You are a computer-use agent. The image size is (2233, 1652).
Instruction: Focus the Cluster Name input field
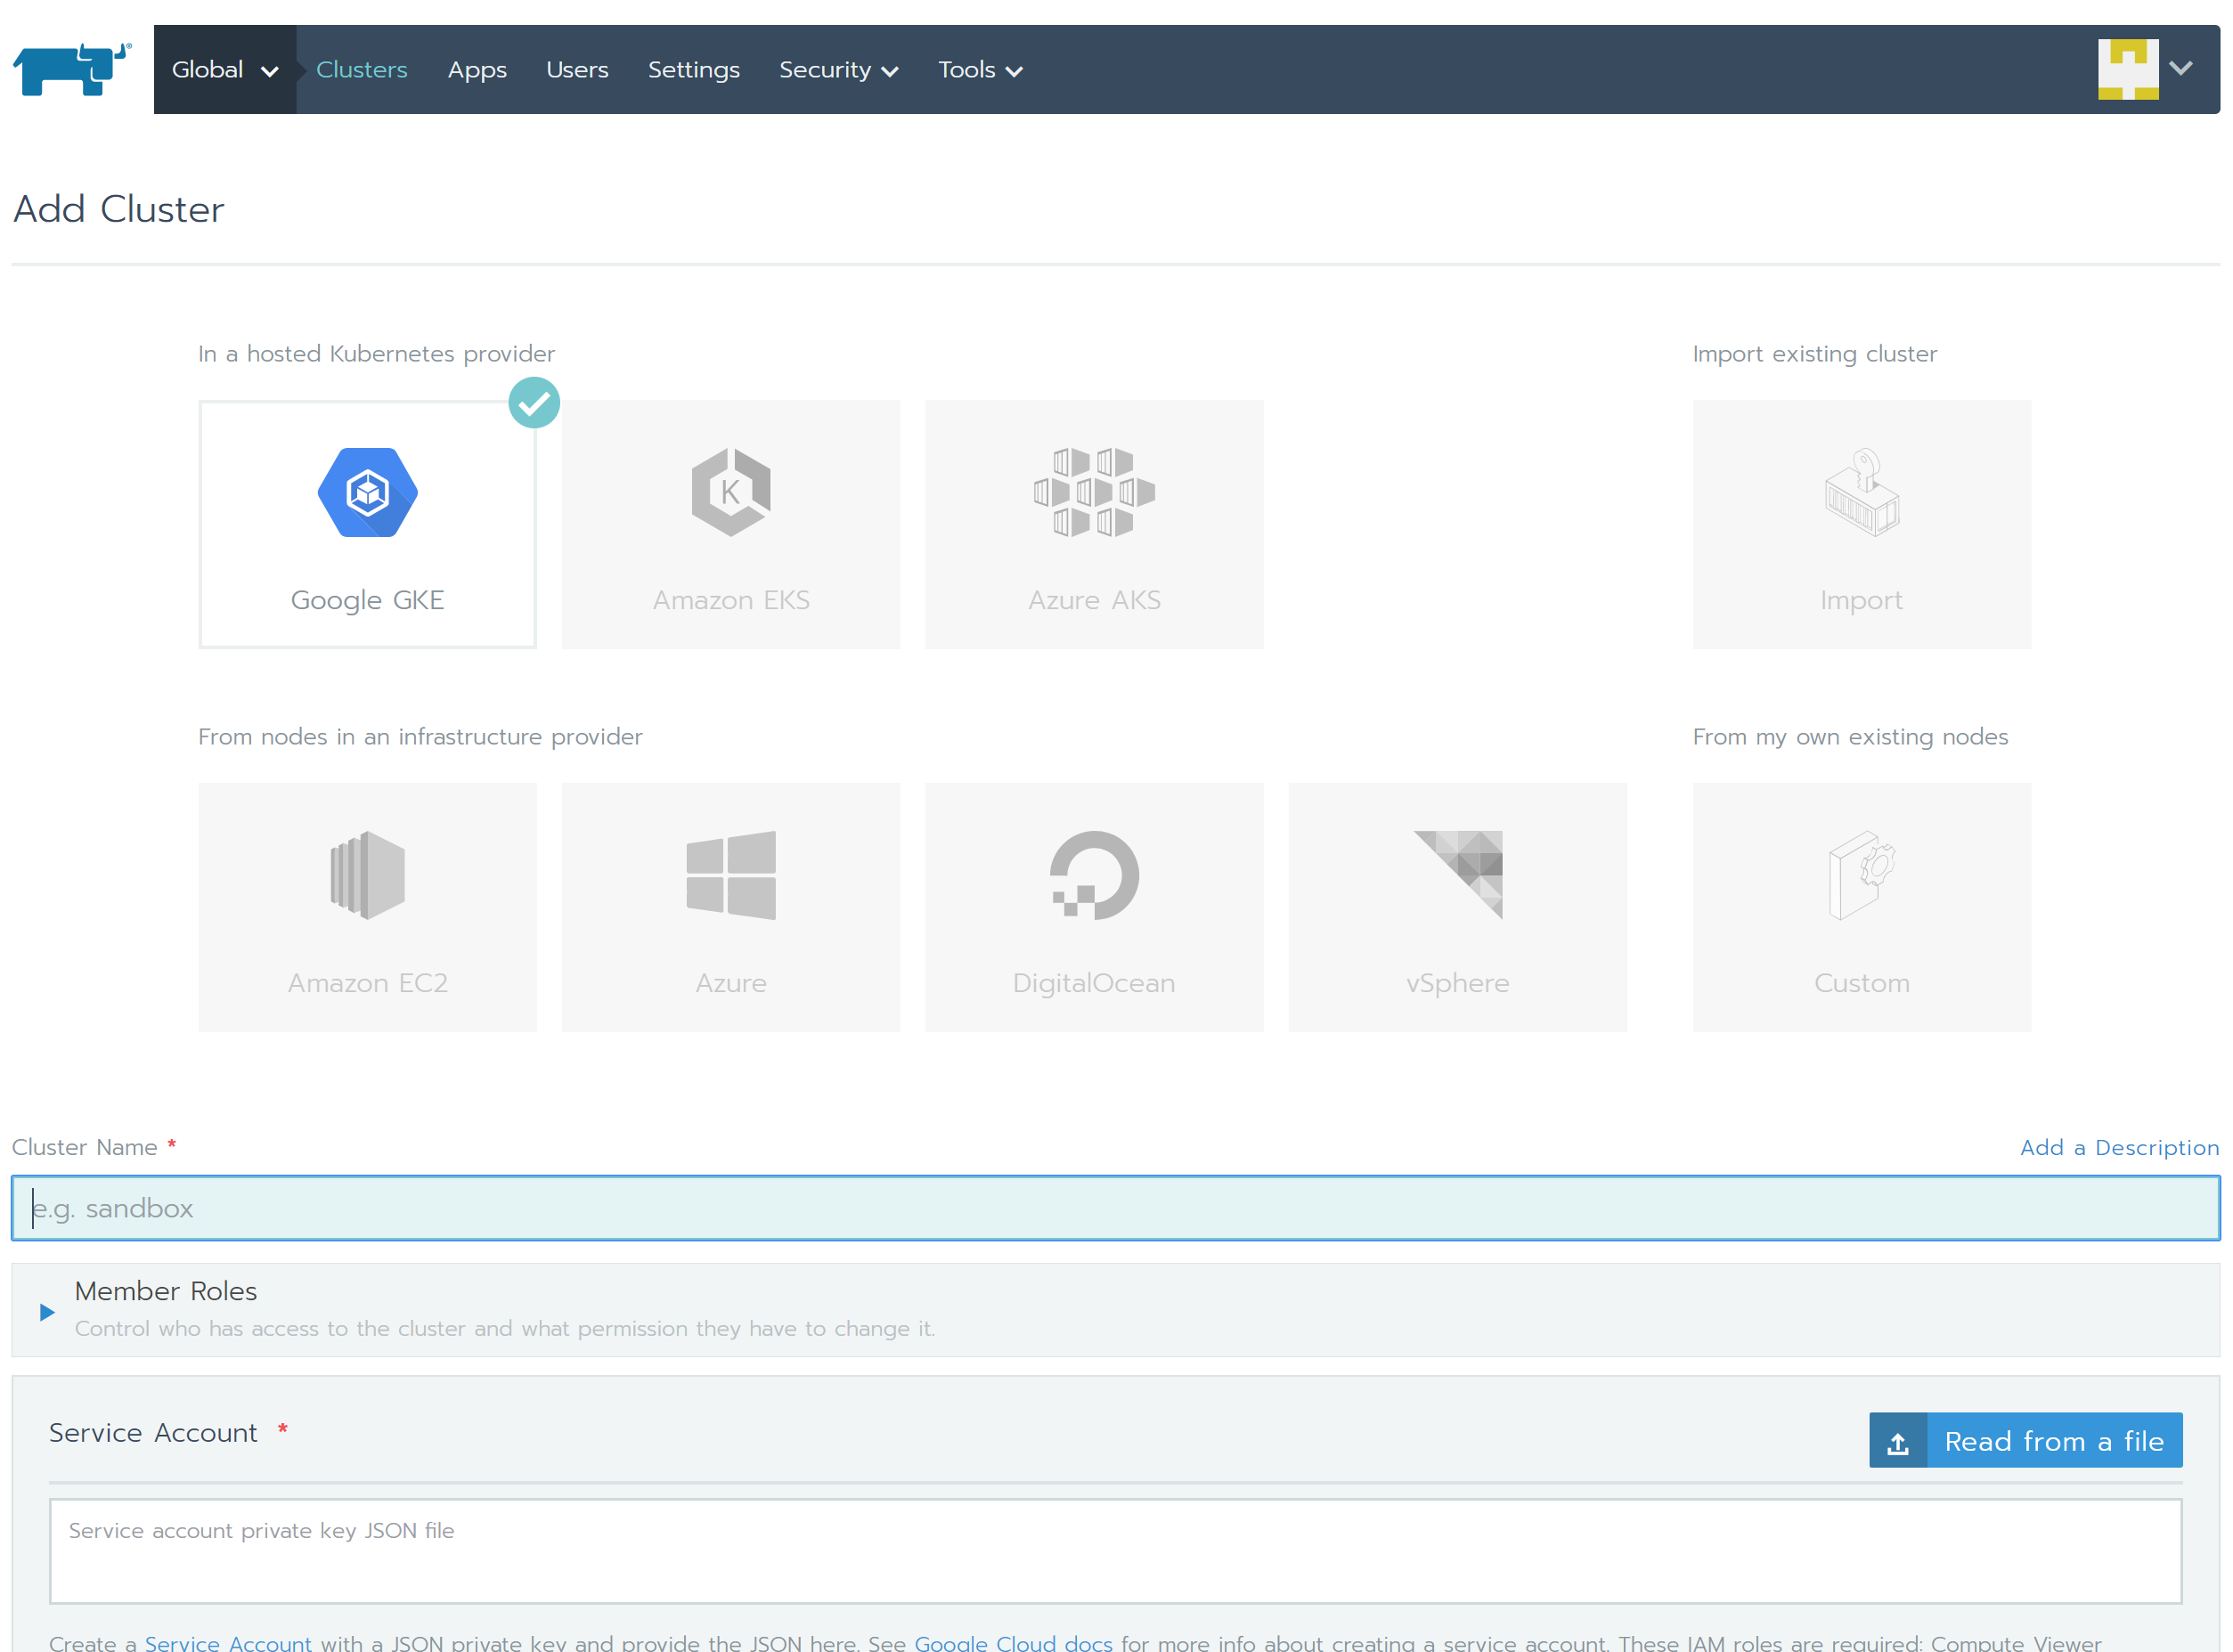point(1115,1208)
